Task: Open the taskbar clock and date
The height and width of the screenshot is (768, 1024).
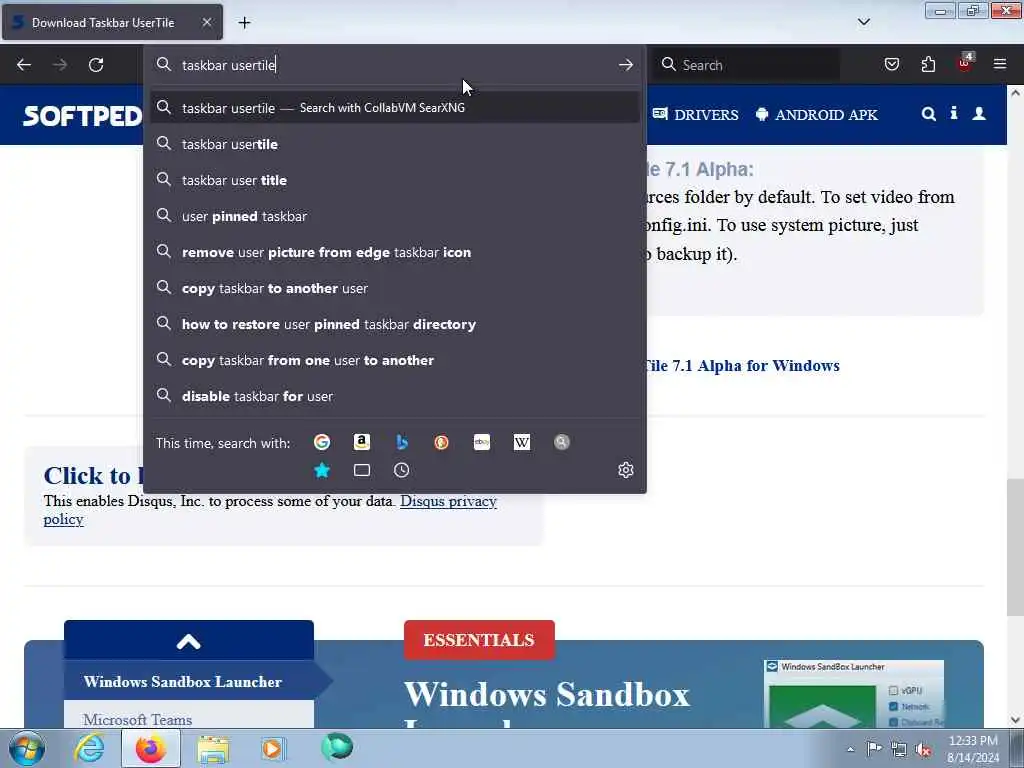Action: [973, 748]
